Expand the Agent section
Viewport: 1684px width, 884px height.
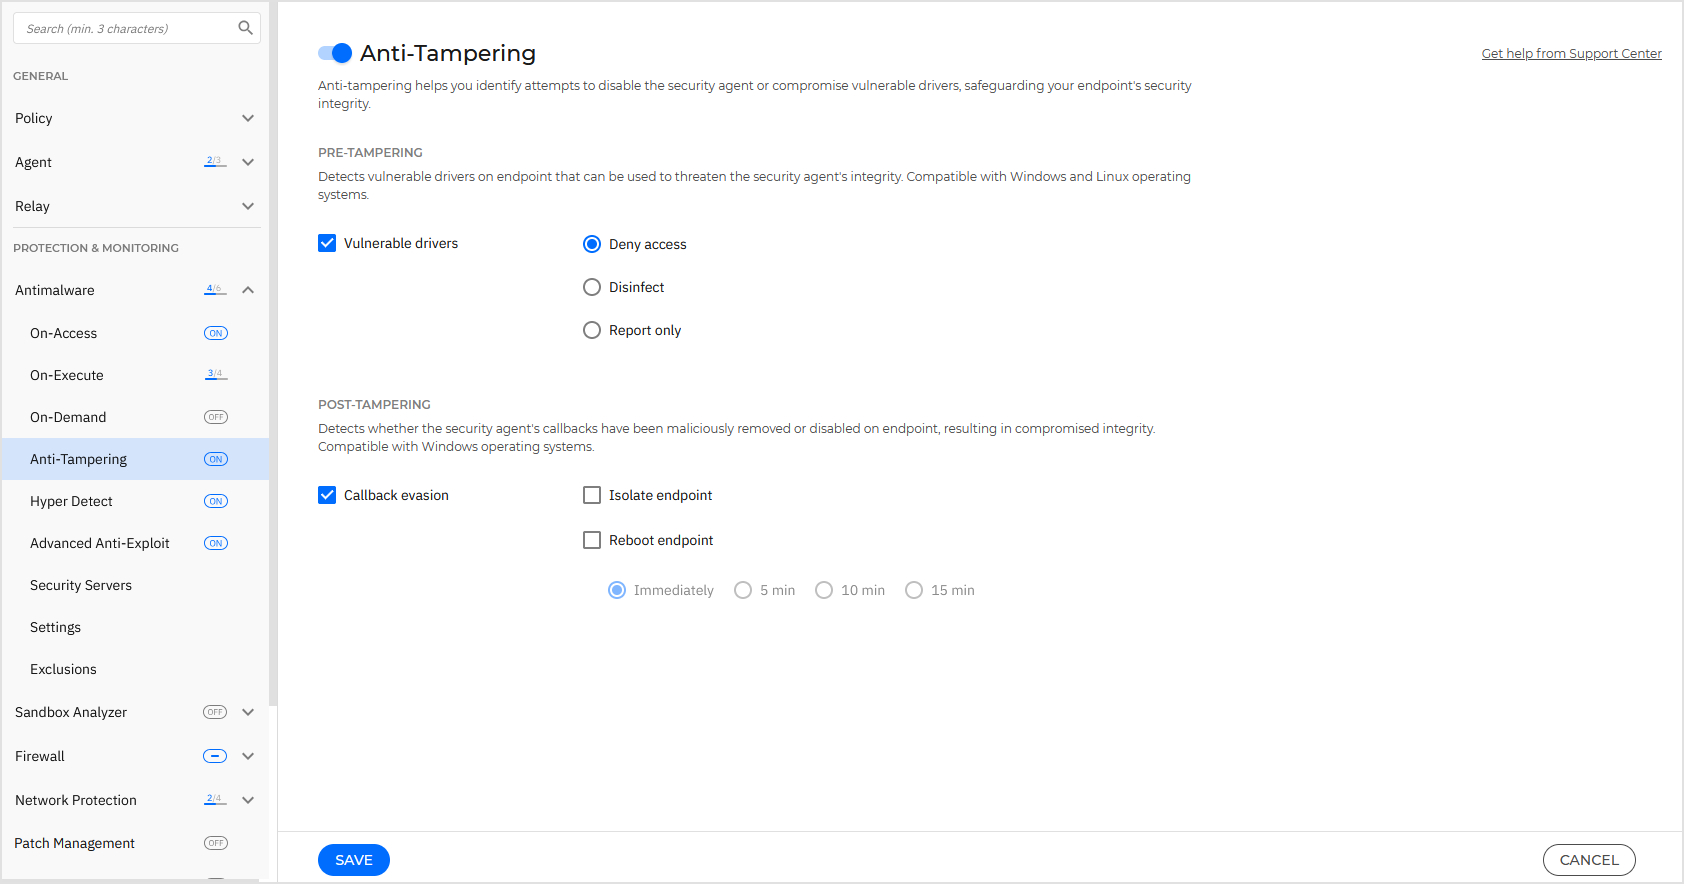tap(248, 161)
